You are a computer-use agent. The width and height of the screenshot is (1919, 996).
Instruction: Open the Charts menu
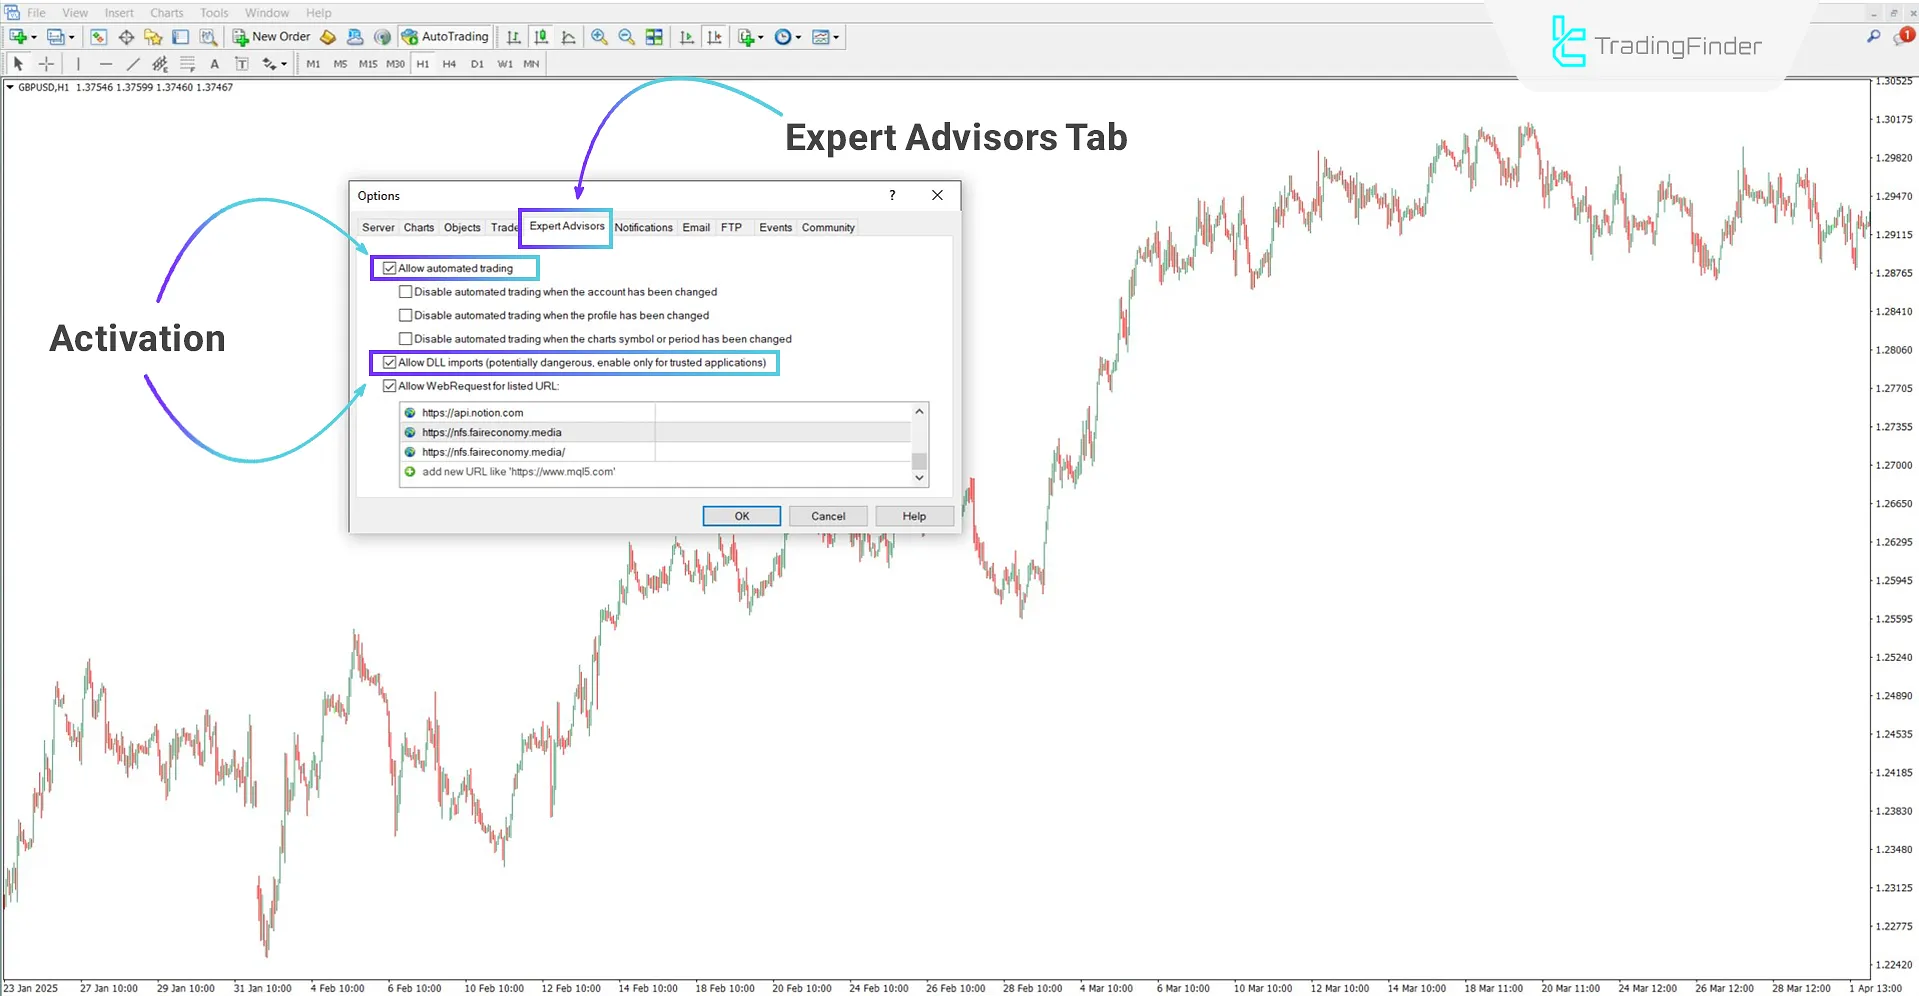(166, 12)
